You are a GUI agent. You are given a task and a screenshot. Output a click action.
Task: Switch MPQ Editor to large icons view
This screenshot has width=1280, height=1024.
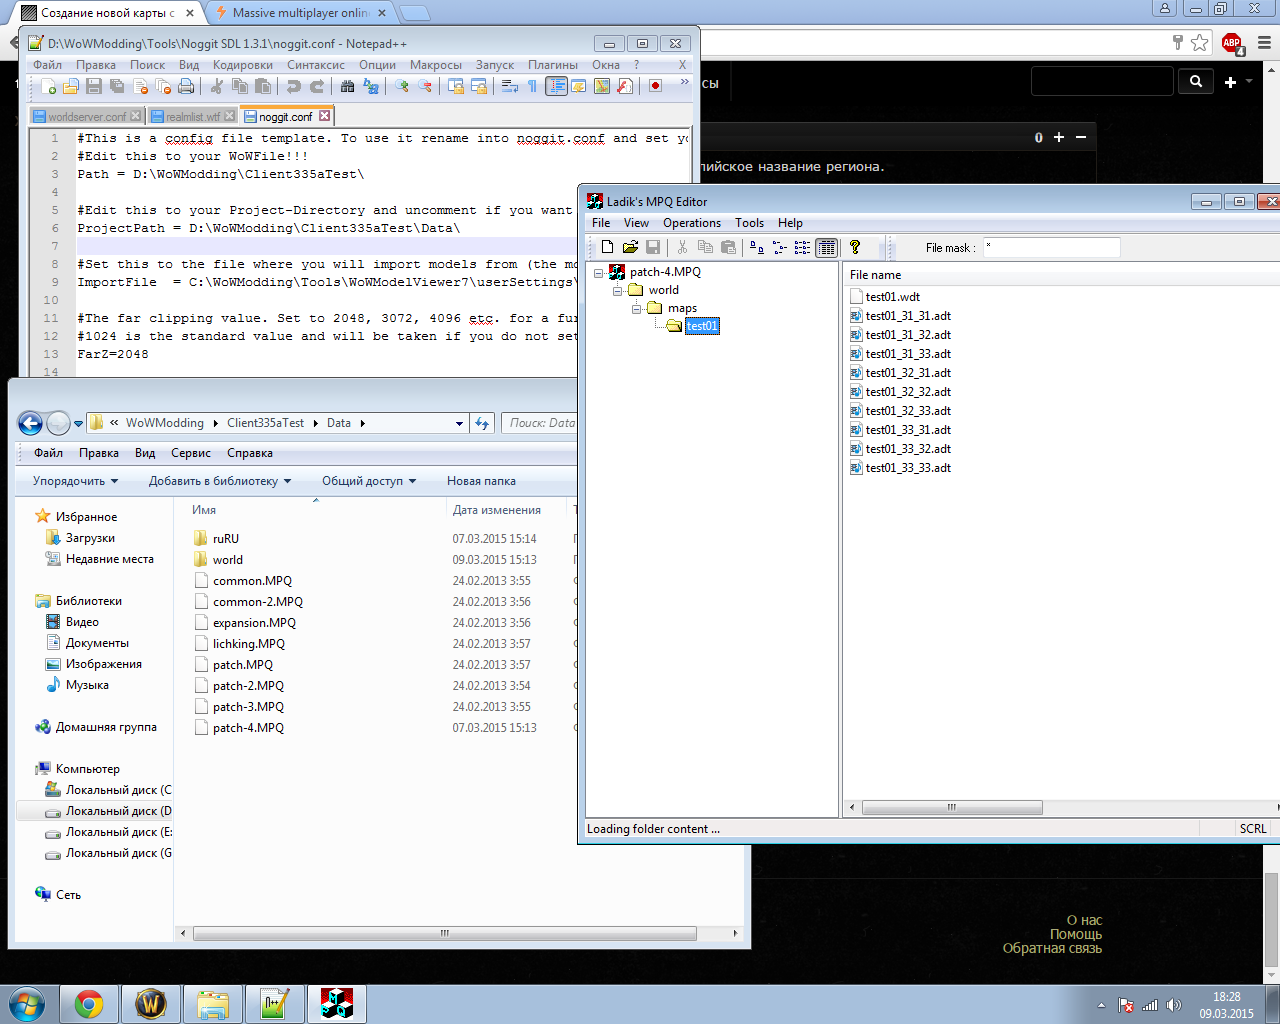(x=757, y=247)
